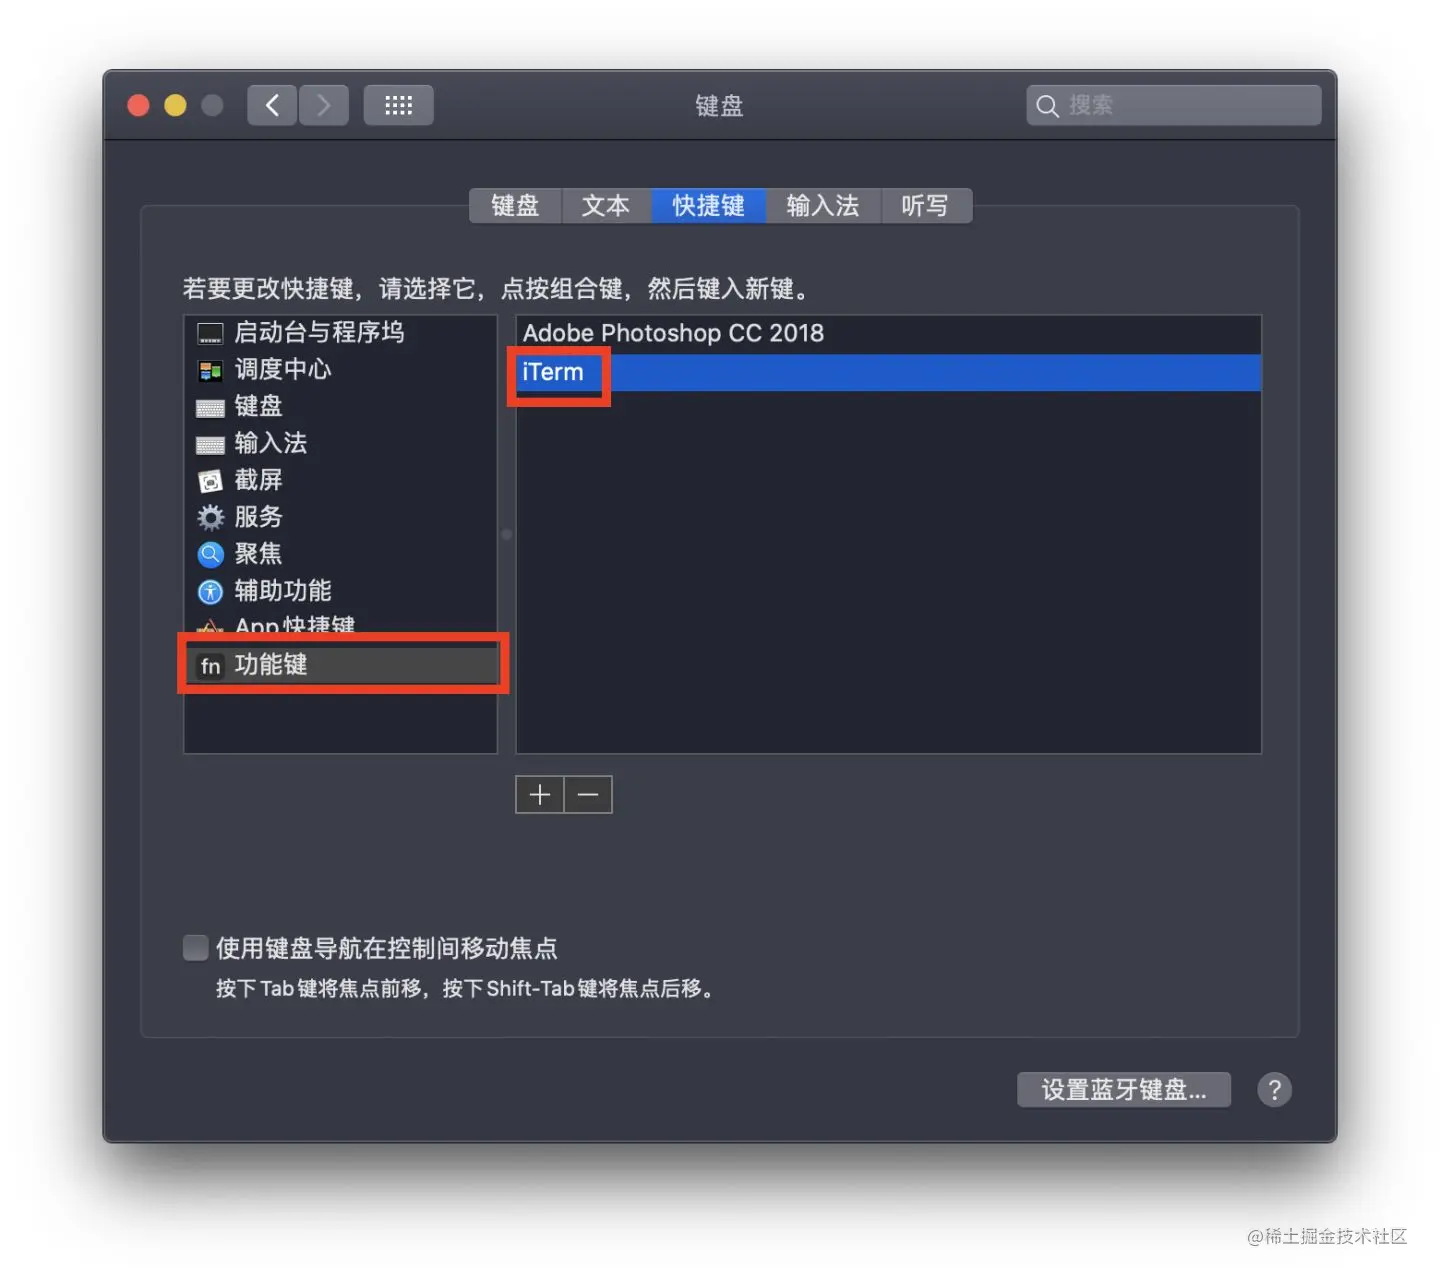Click the Services (服务) gear icon
Screen dimensions: 1440x1279
[210, 518]
